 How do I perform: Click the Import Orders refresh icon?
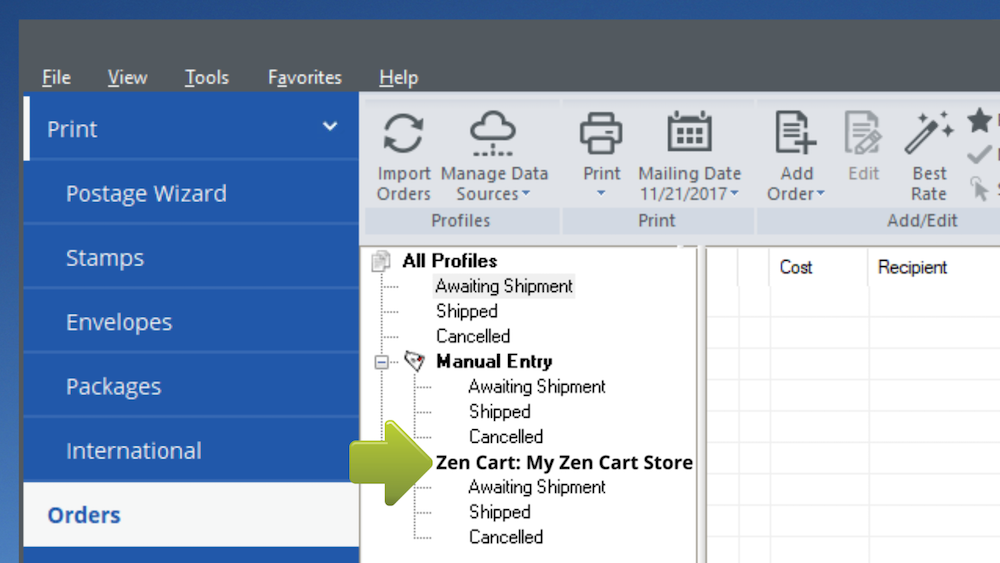pyautogui.click(x=403, y=133)
